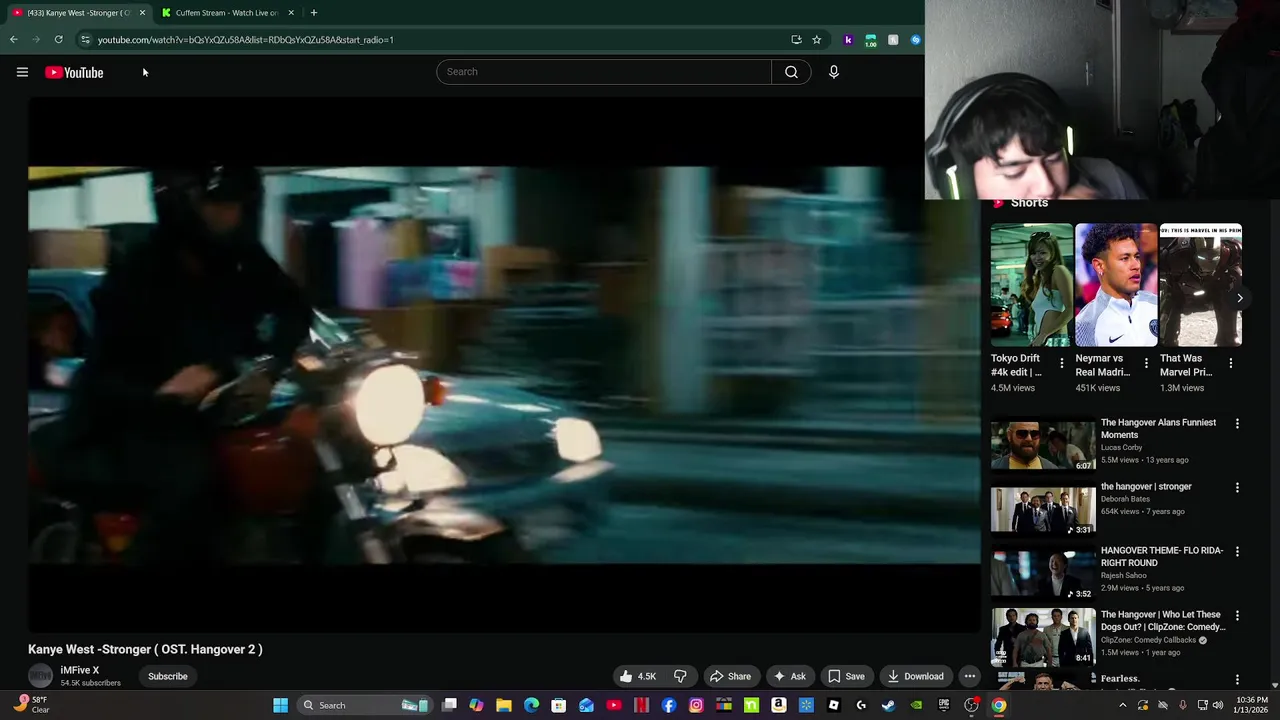This screenshot has width=1280, height=720.
Task: Open options for That Was Marvel short
Action: tap(1231, 364)
